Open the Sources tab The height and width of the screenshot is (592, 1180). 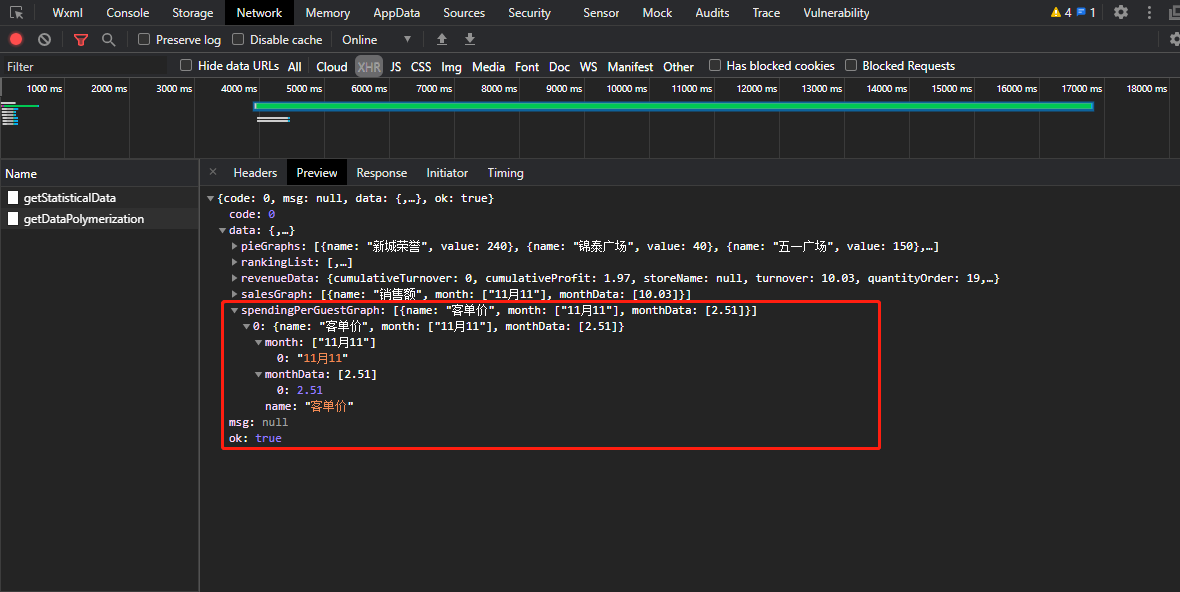click(x=464, y=13)
